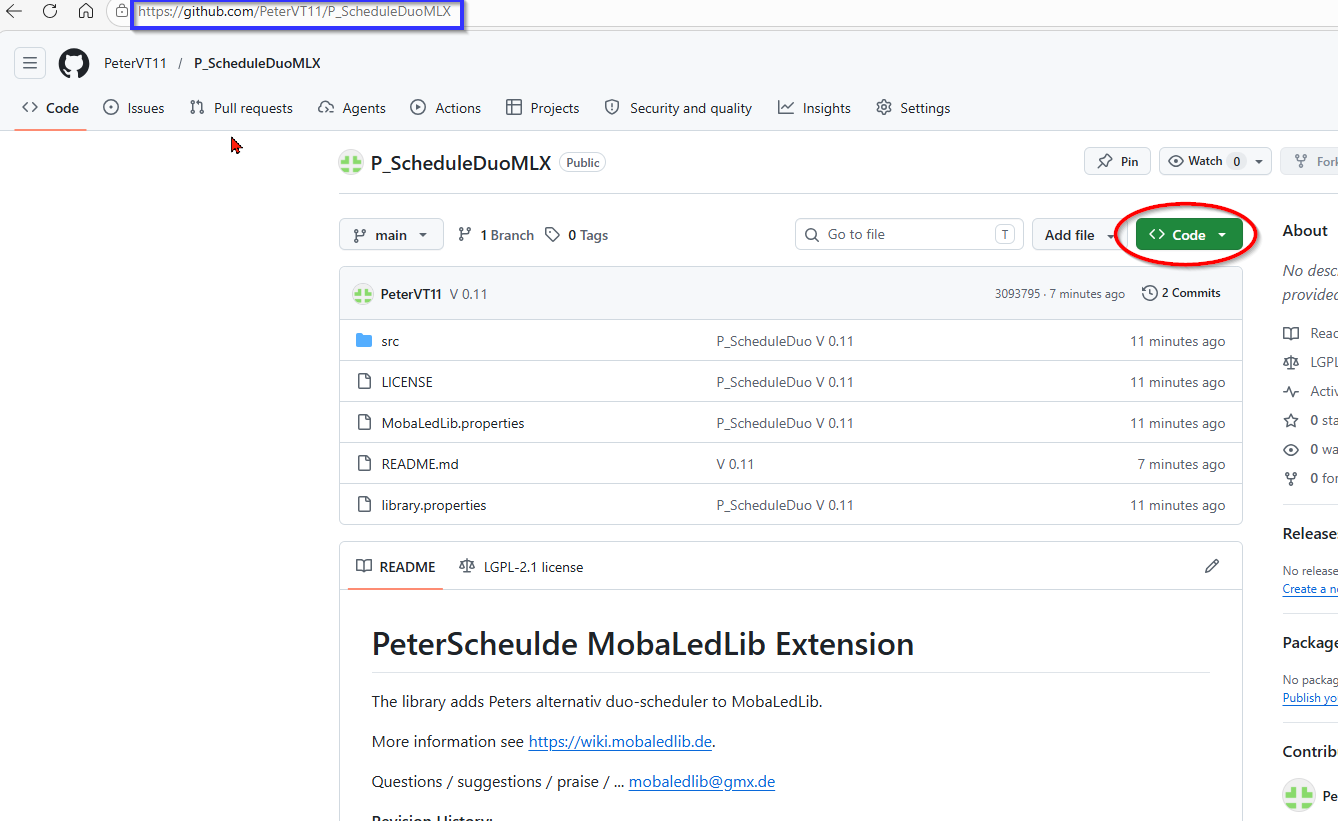Open the Pull requests tab
The height and width of the screenshot is (821, 1338).
(x=241, y=108)
